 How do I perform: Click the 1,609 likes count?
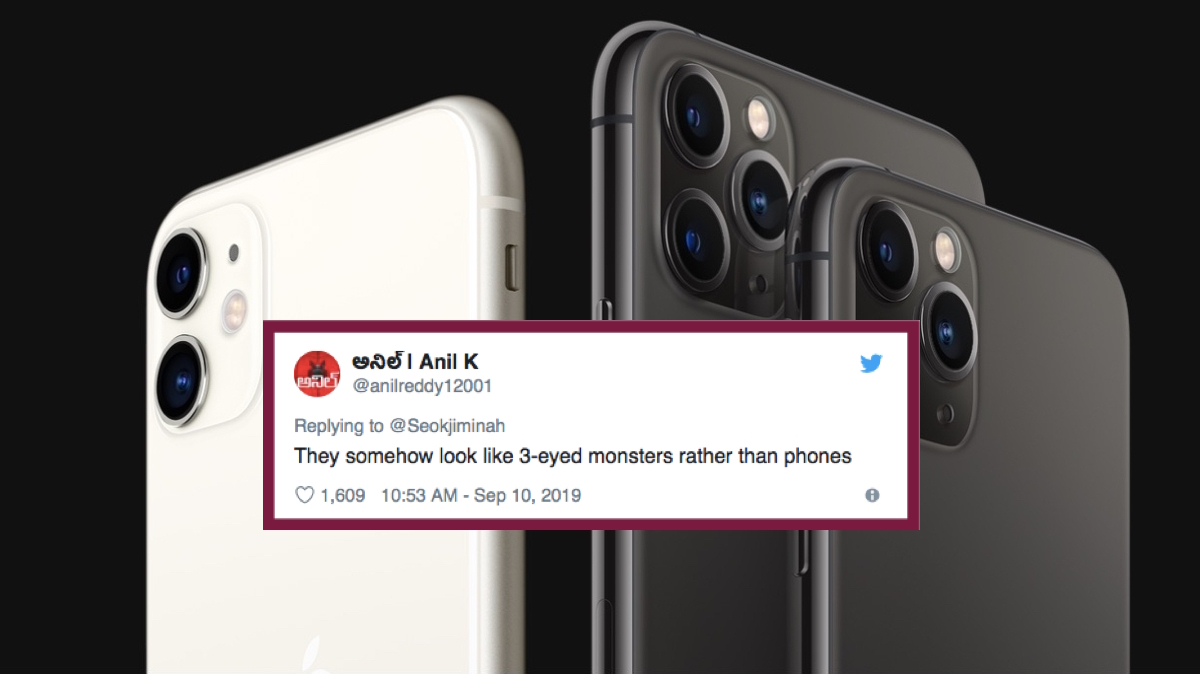click(x=343, y=495)
